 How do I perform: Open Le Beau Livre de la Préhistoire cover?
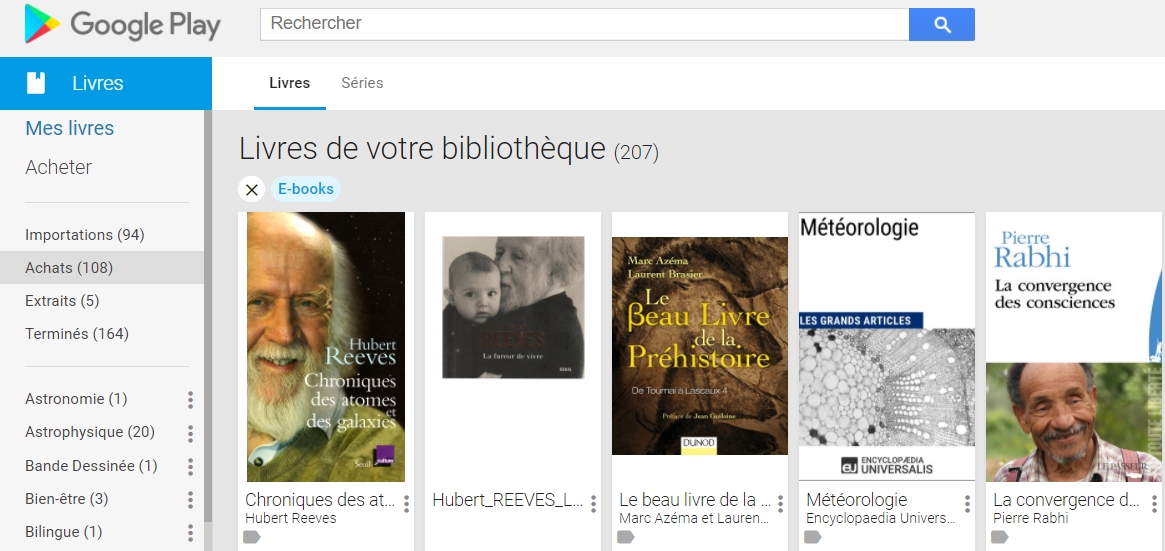[x=700, y=345]
